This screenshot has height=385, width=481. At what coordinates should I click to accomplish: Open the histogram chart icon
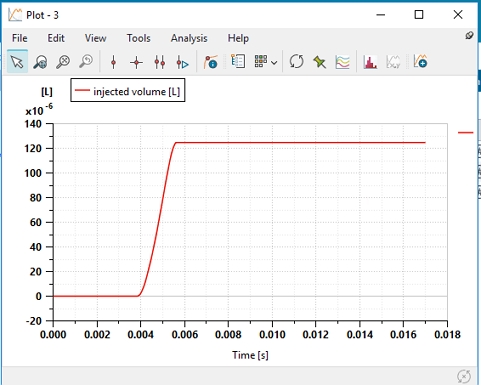[370, 62]
